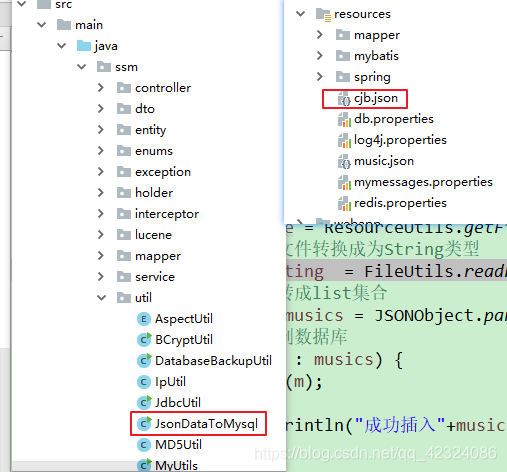Expand the mapper folder under resources
507x472 pixels.
coord(320,35)
